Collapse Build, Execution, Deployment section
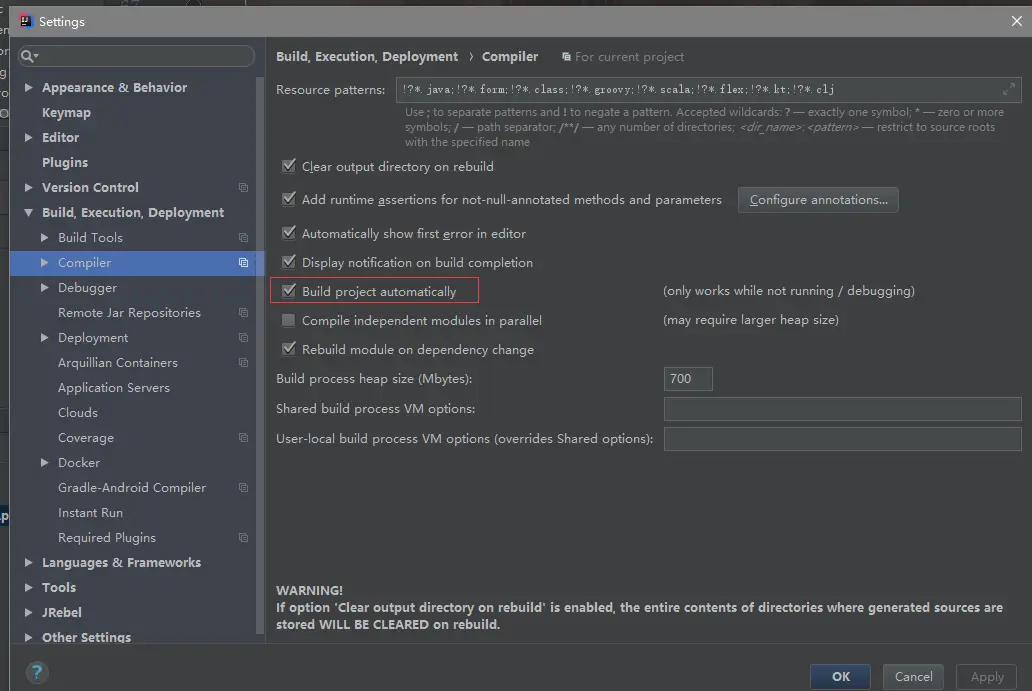The image size is (1032, 691). (x=28, y=213)
